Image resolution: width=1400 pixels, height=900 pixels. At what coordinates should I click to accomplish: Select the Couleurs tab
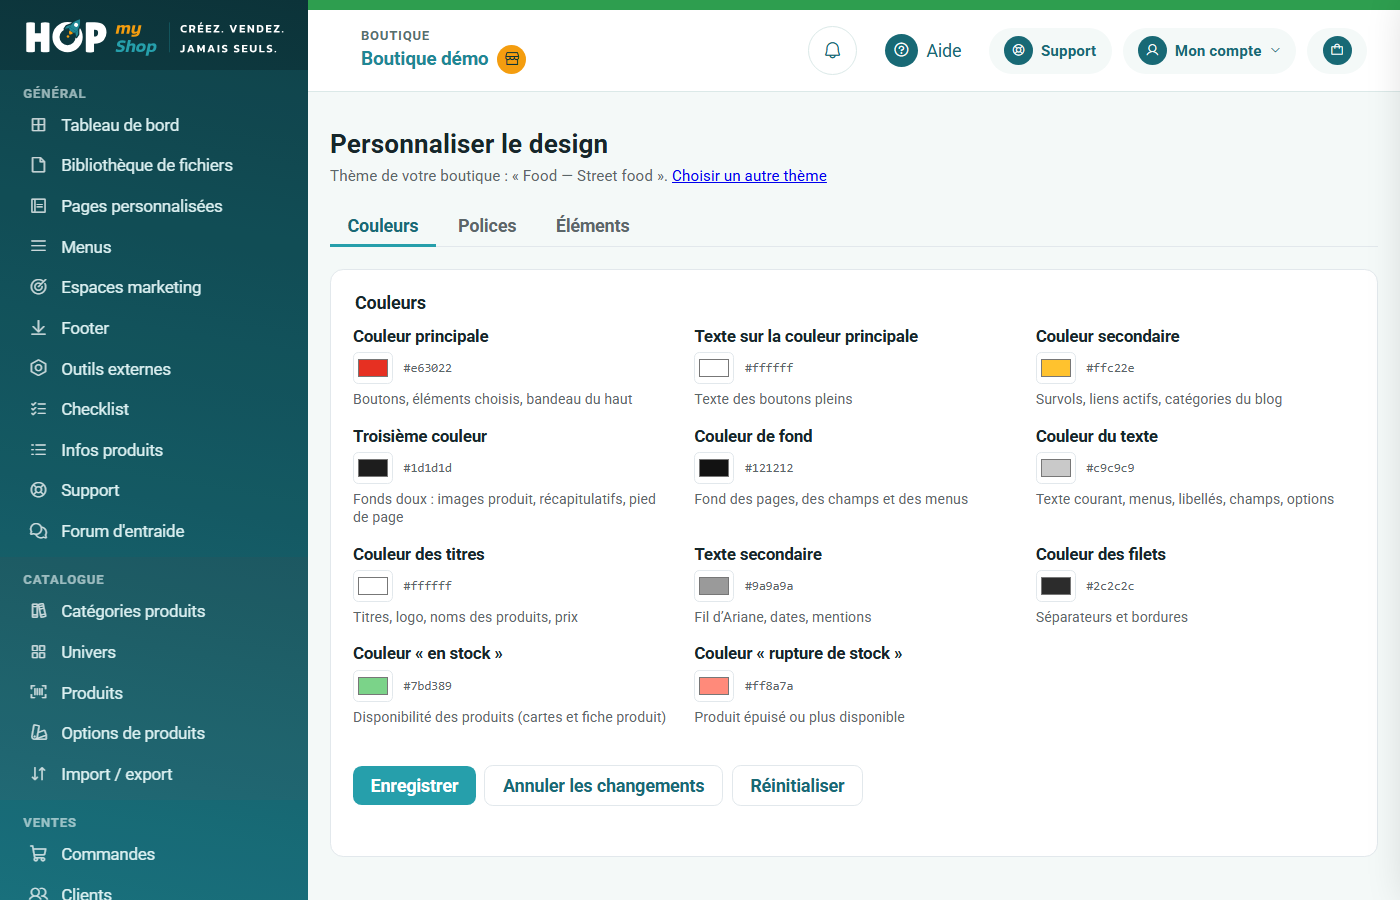click(x=383, y=226)
